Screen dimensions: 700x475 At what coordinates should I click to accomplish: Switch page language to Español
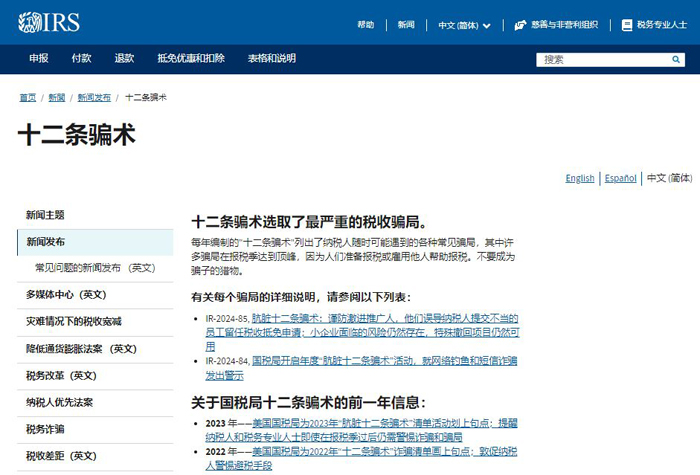pyautogui.click(x=621, y=178)
